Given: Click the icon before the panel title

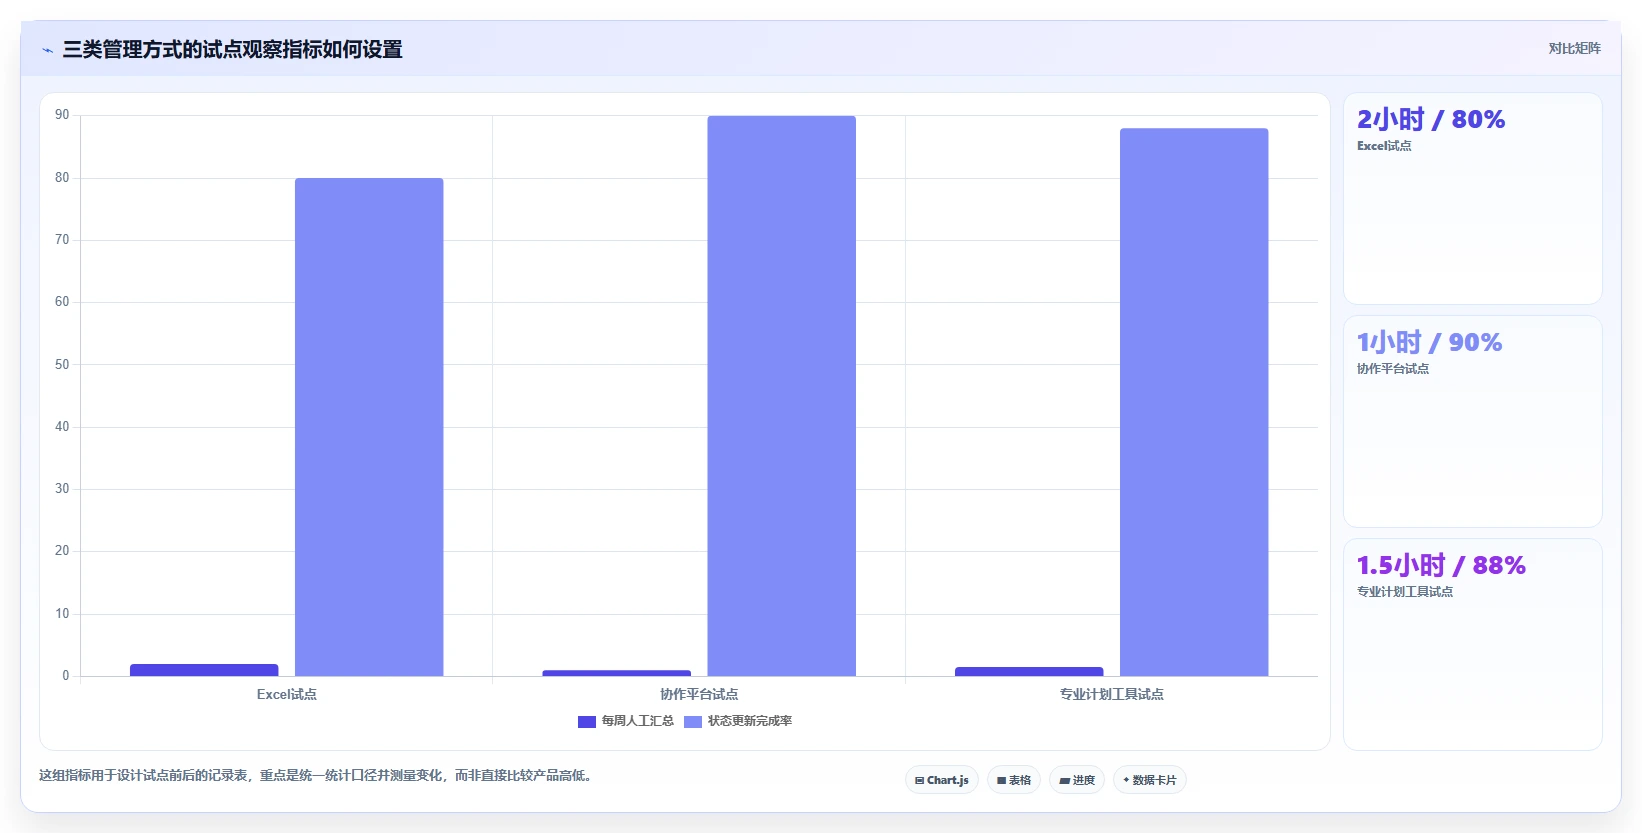Looking at the screenshot, I should click(47, 50).
